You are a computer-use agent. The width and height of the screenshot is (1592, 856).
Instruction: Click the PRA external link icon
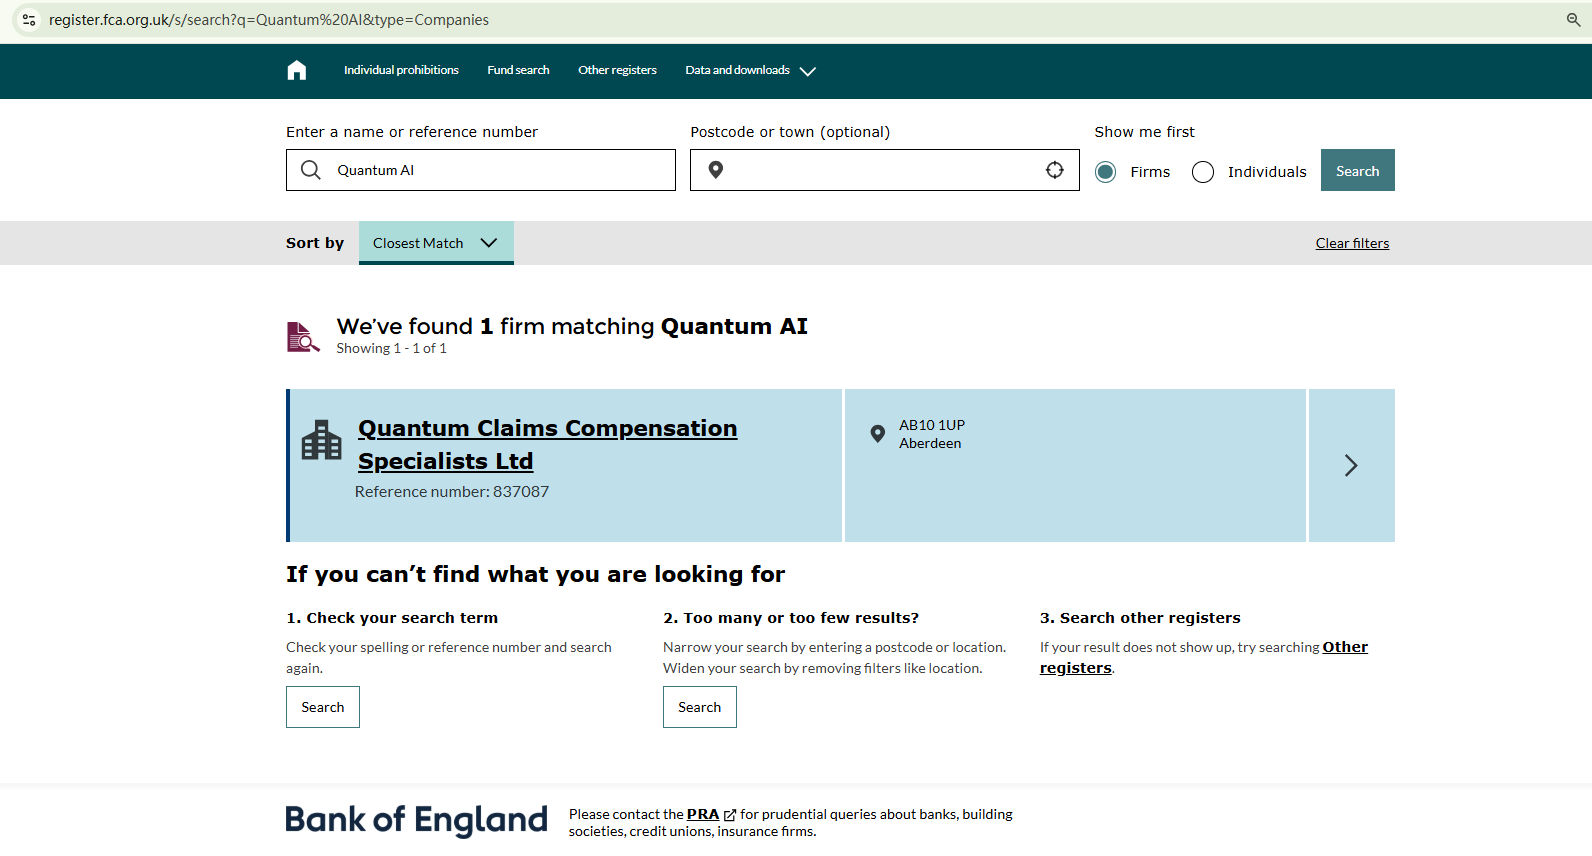coord(730,815)
